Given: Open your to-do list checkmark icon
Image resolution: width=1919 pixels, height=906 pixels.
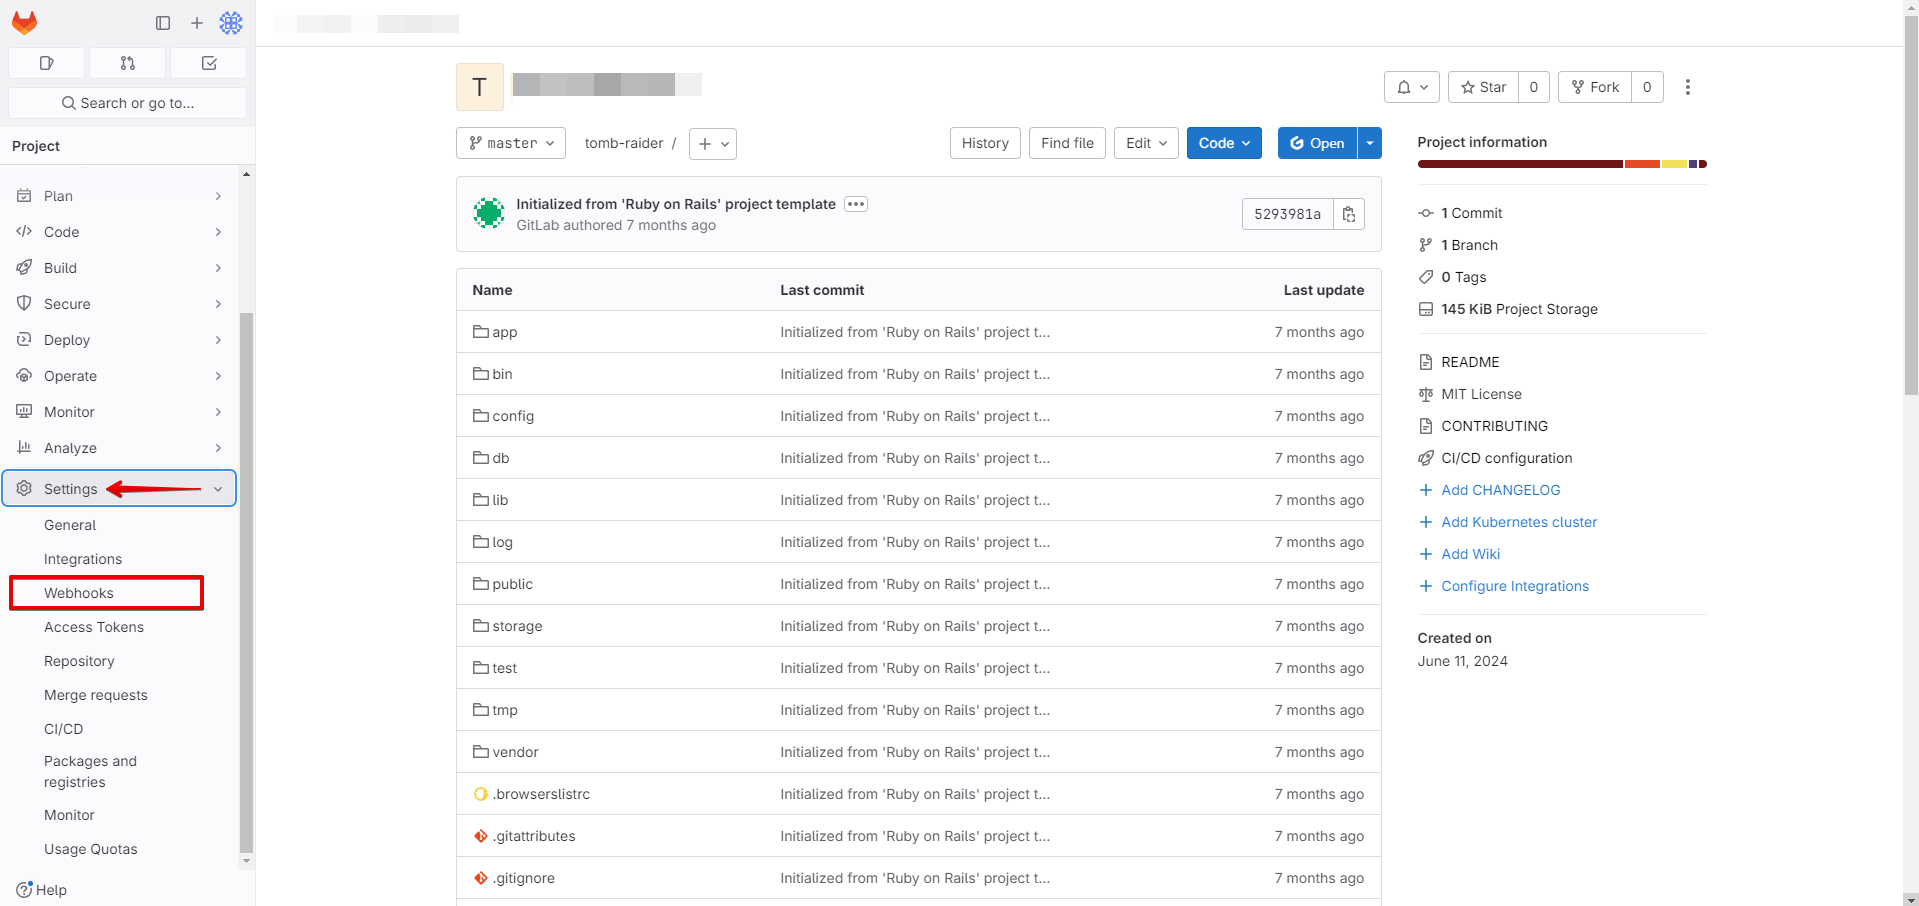Looking at the screenshot, I should coord(208,62).
